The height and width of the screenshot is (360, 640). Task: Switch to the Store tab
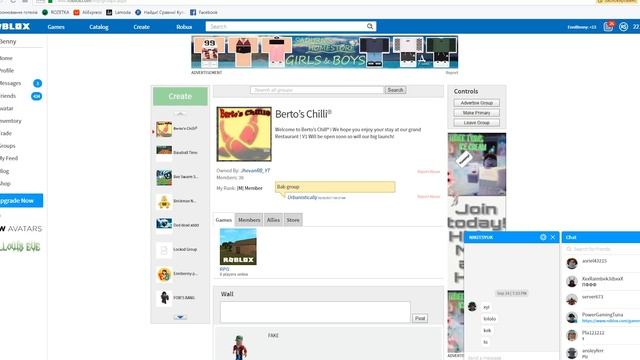[293, 220]
